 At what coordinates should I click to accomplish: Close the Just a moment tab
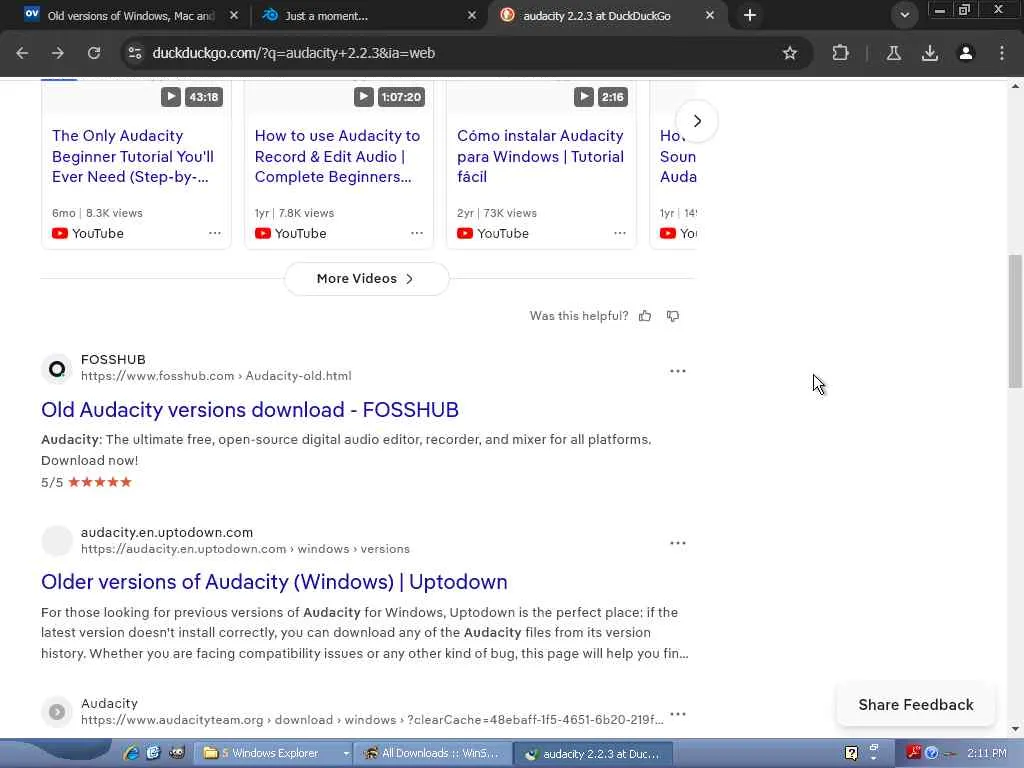click(472, 15)
